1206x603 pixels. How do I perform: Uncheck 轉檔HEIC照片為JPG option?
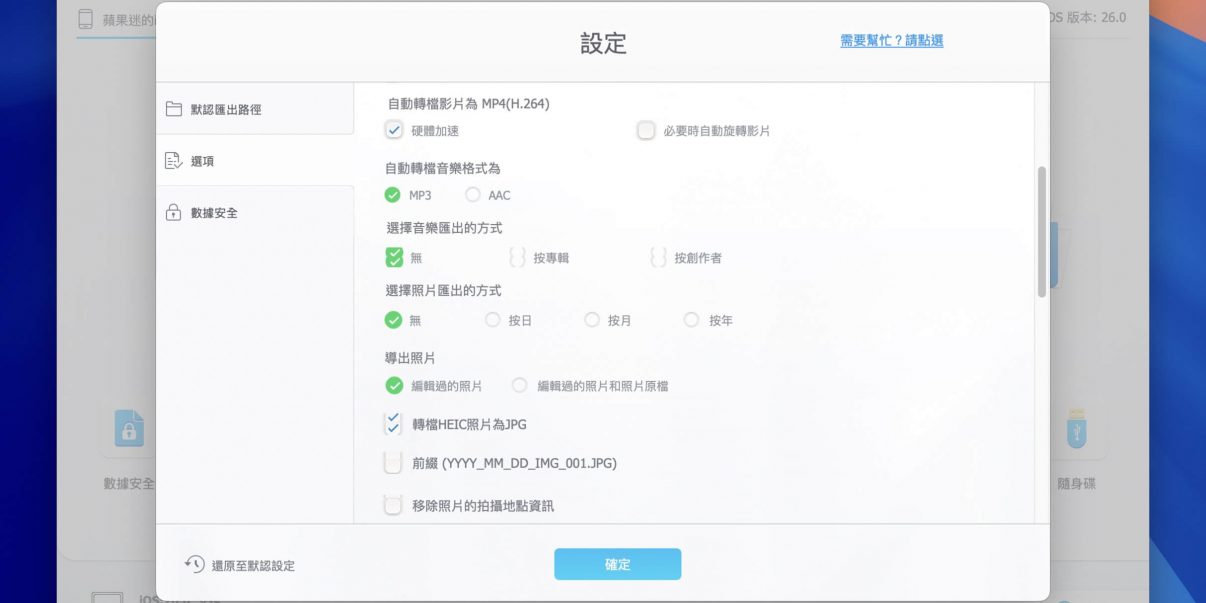point(393,424)
